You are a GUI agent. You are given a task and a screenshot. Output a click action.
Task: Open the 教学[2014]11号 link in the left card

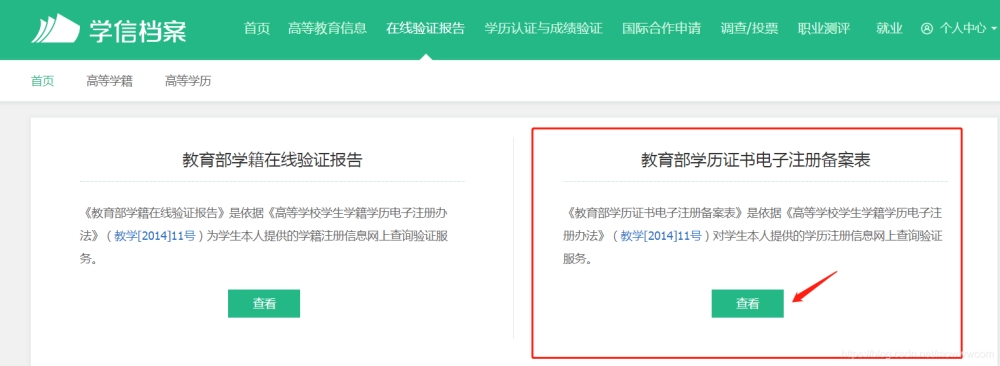[x=155, y=235]
